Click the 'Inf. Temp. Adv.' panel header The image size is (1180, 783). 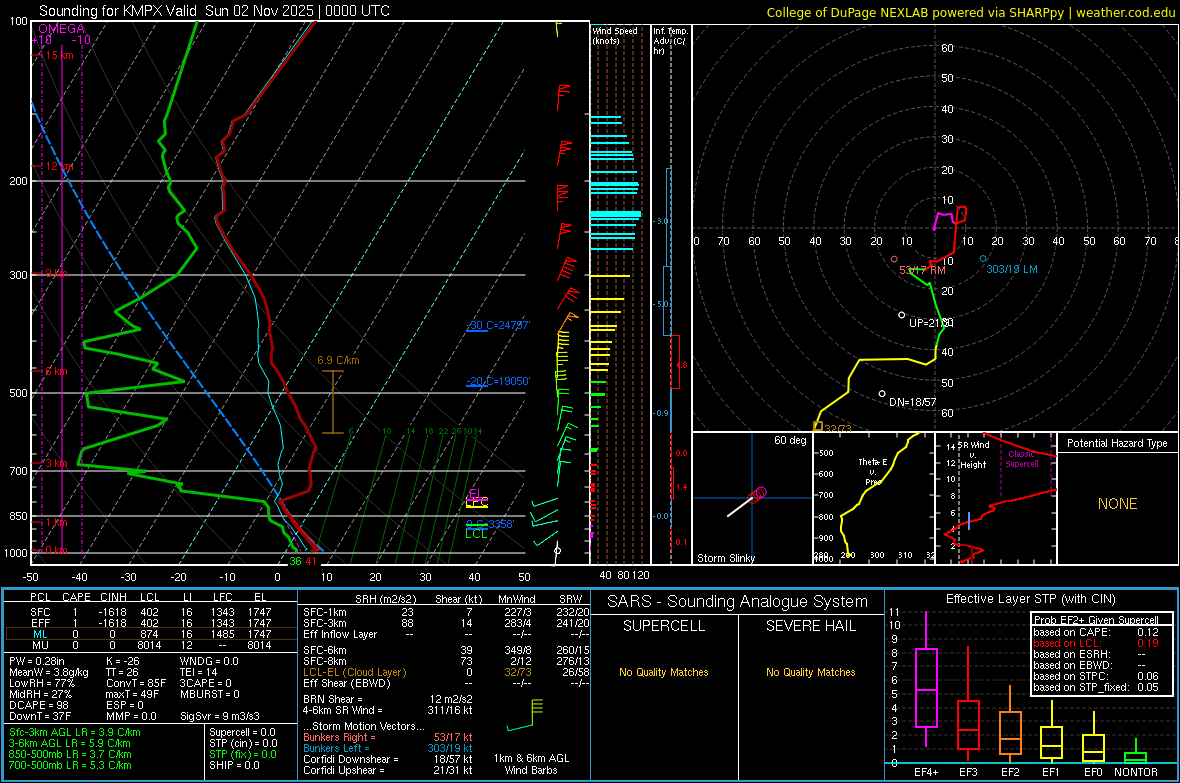(670, 41)
